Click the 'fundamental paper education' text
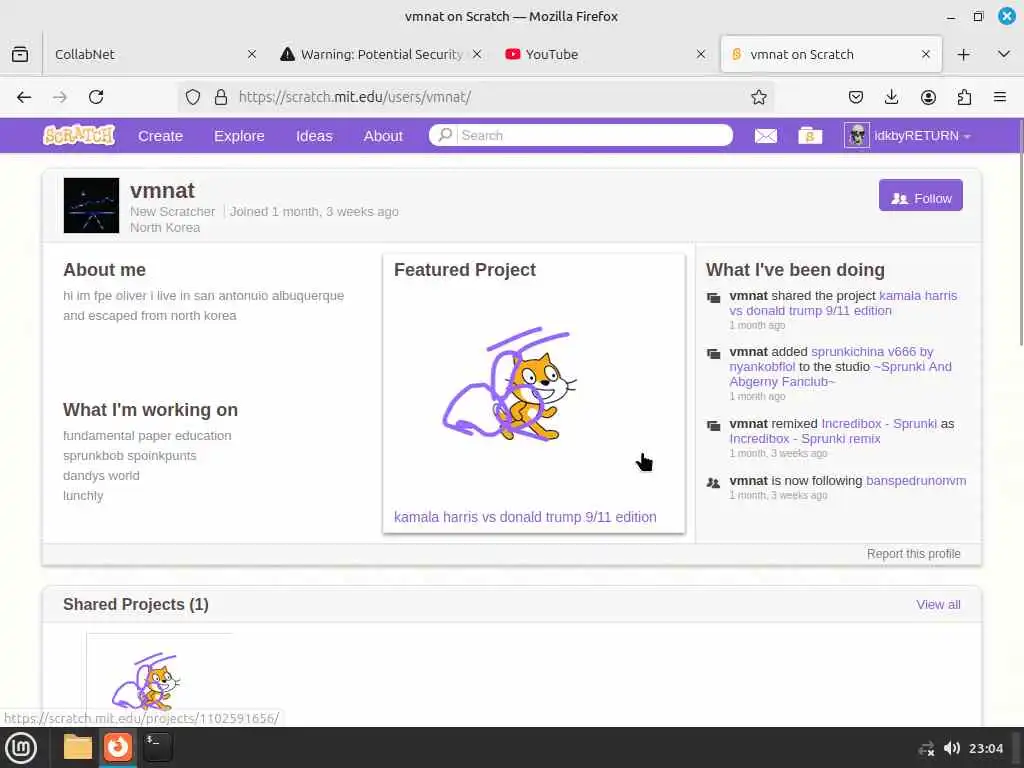This screenshot has height=768, width=1024. (x=147, y=436)
